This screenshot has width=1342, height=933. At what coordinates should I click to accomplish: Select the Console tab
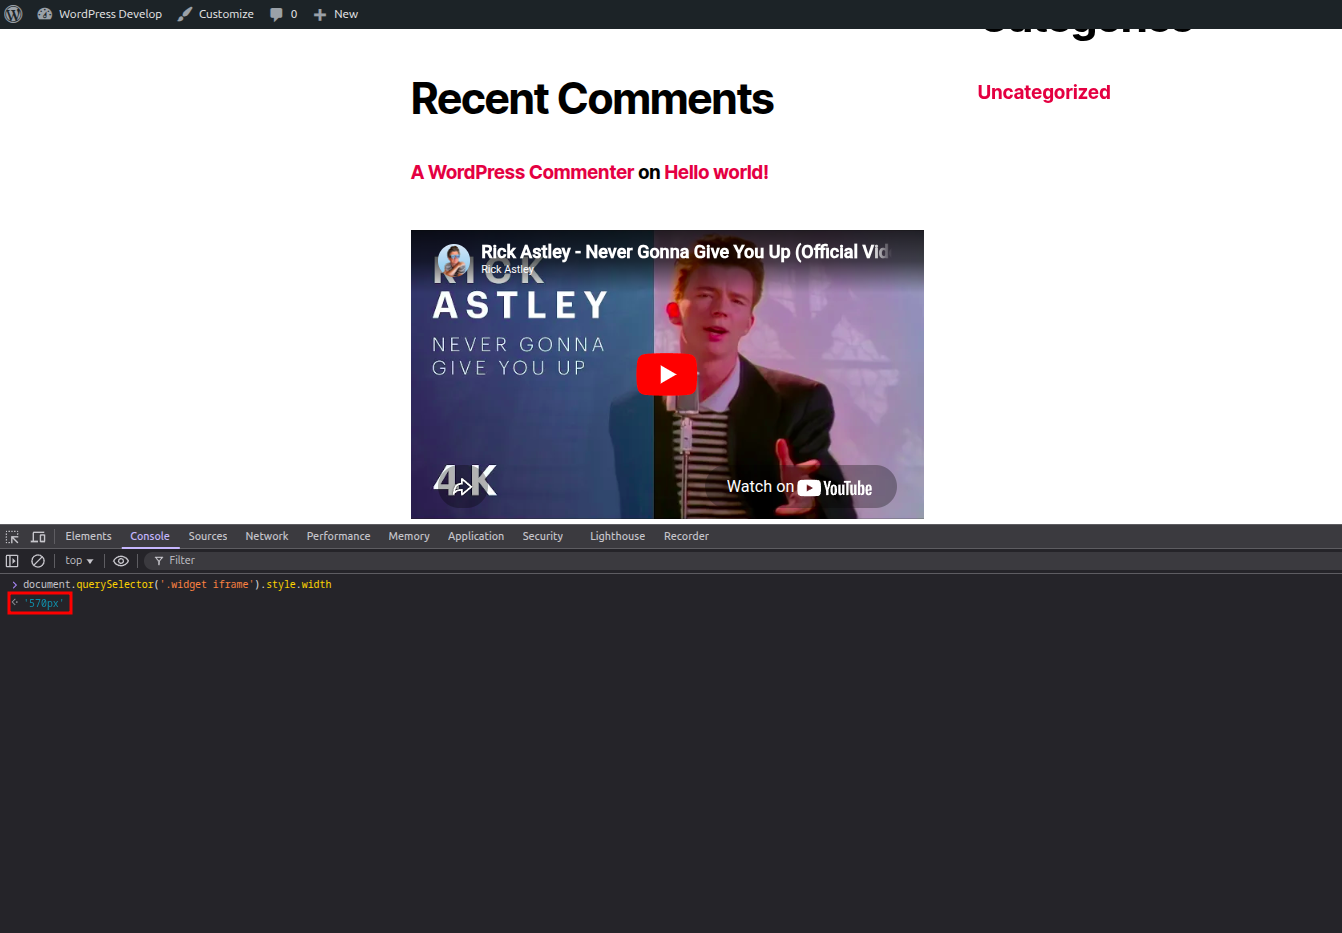[x=150, y=537]
